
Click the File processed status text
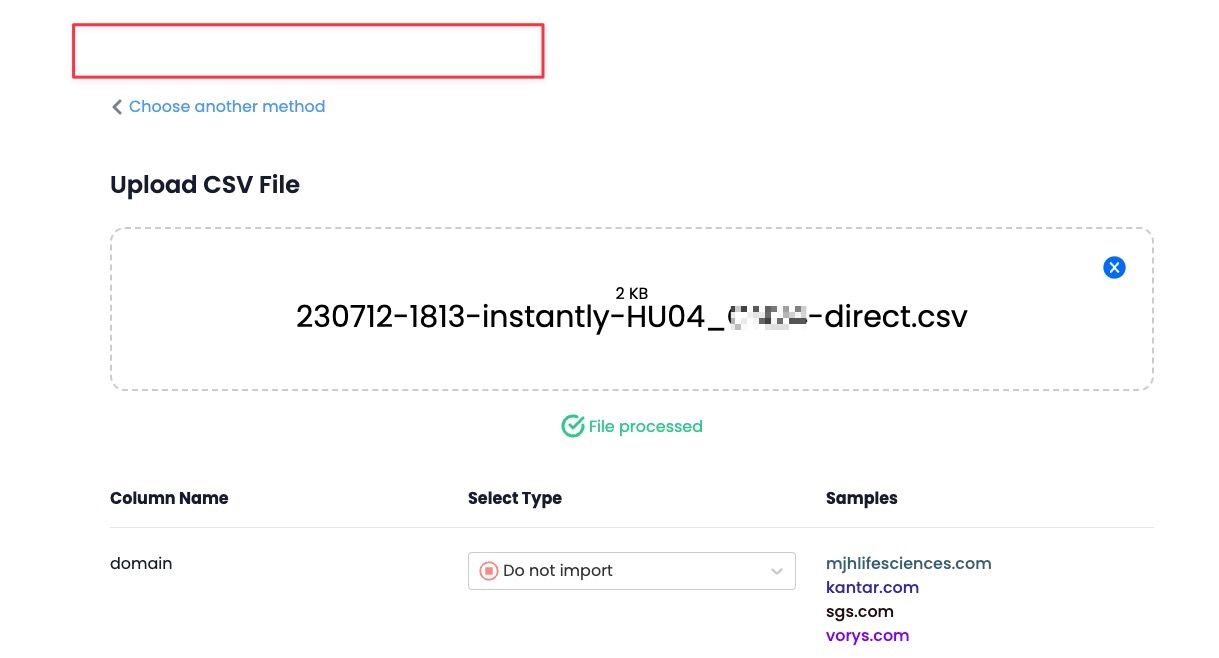click(645, 427)
